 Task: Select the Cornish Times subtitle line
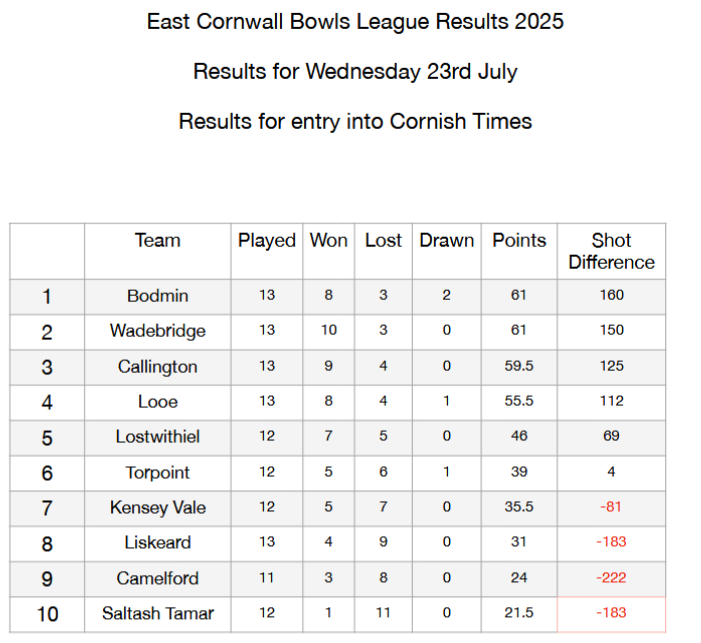[x=355, y=121]
